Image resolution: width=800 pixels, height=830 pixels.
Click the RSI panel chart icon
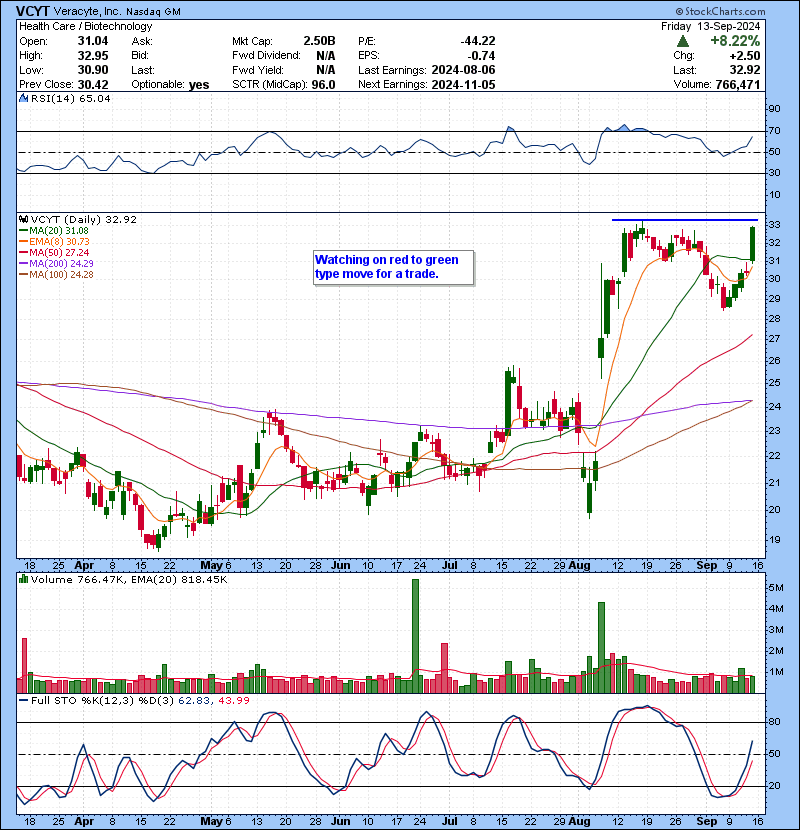click(x=23, y=98)
